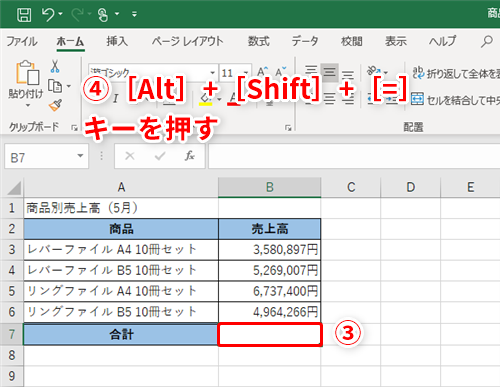
Task: Switch to the 校閲 (Review) tab
Action: [352, 41]
